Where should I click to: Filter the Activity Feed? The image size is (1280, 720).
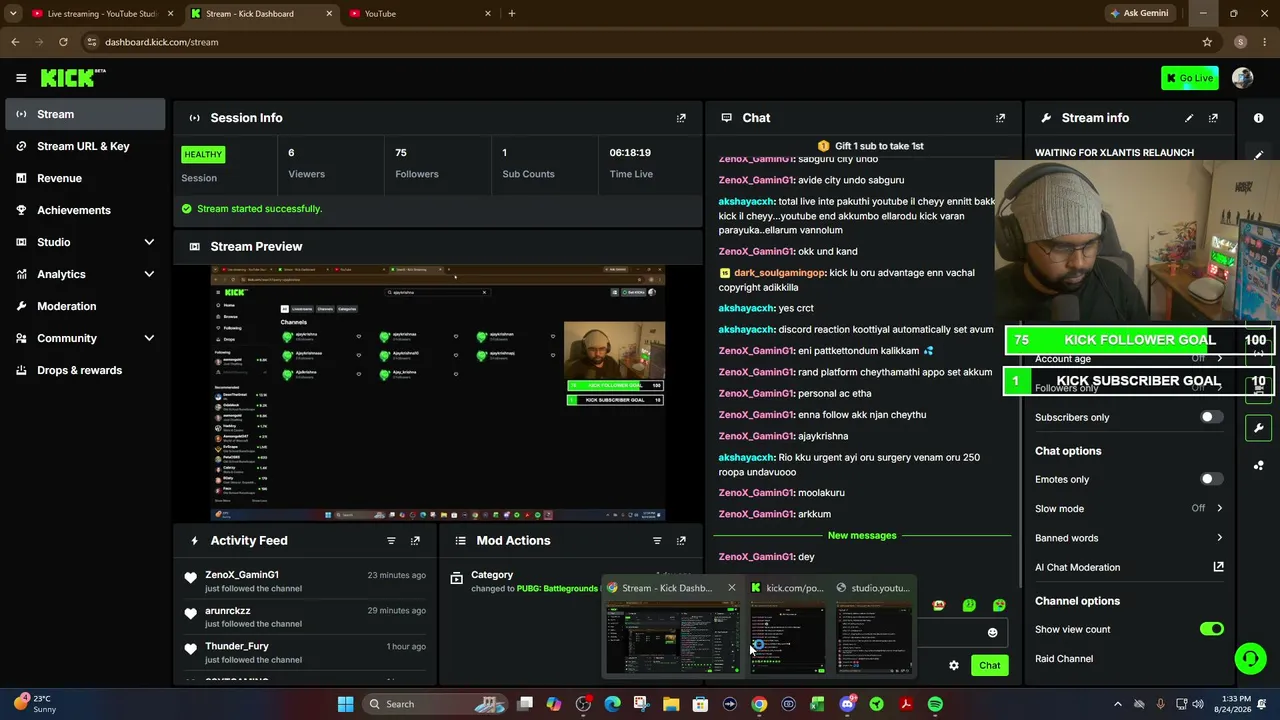pos(391,541)
